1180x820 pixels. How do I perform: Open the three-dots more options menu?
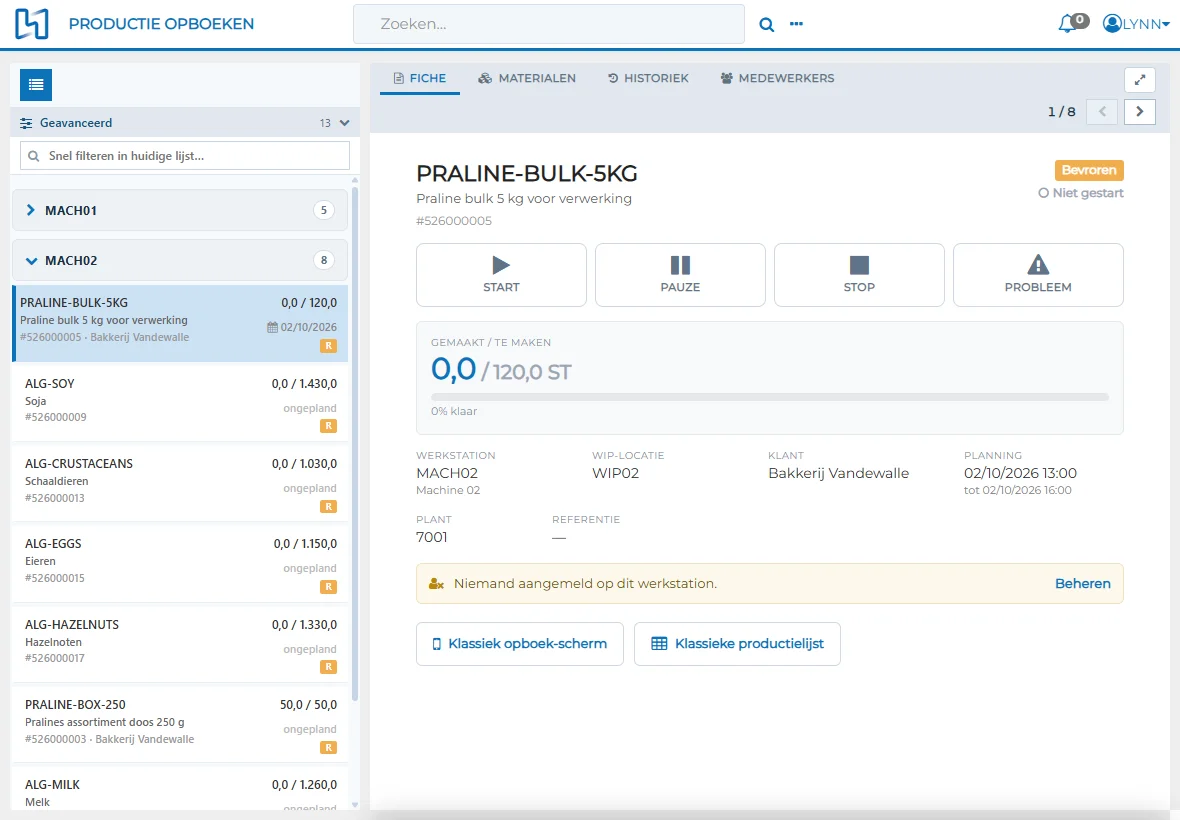796,24
